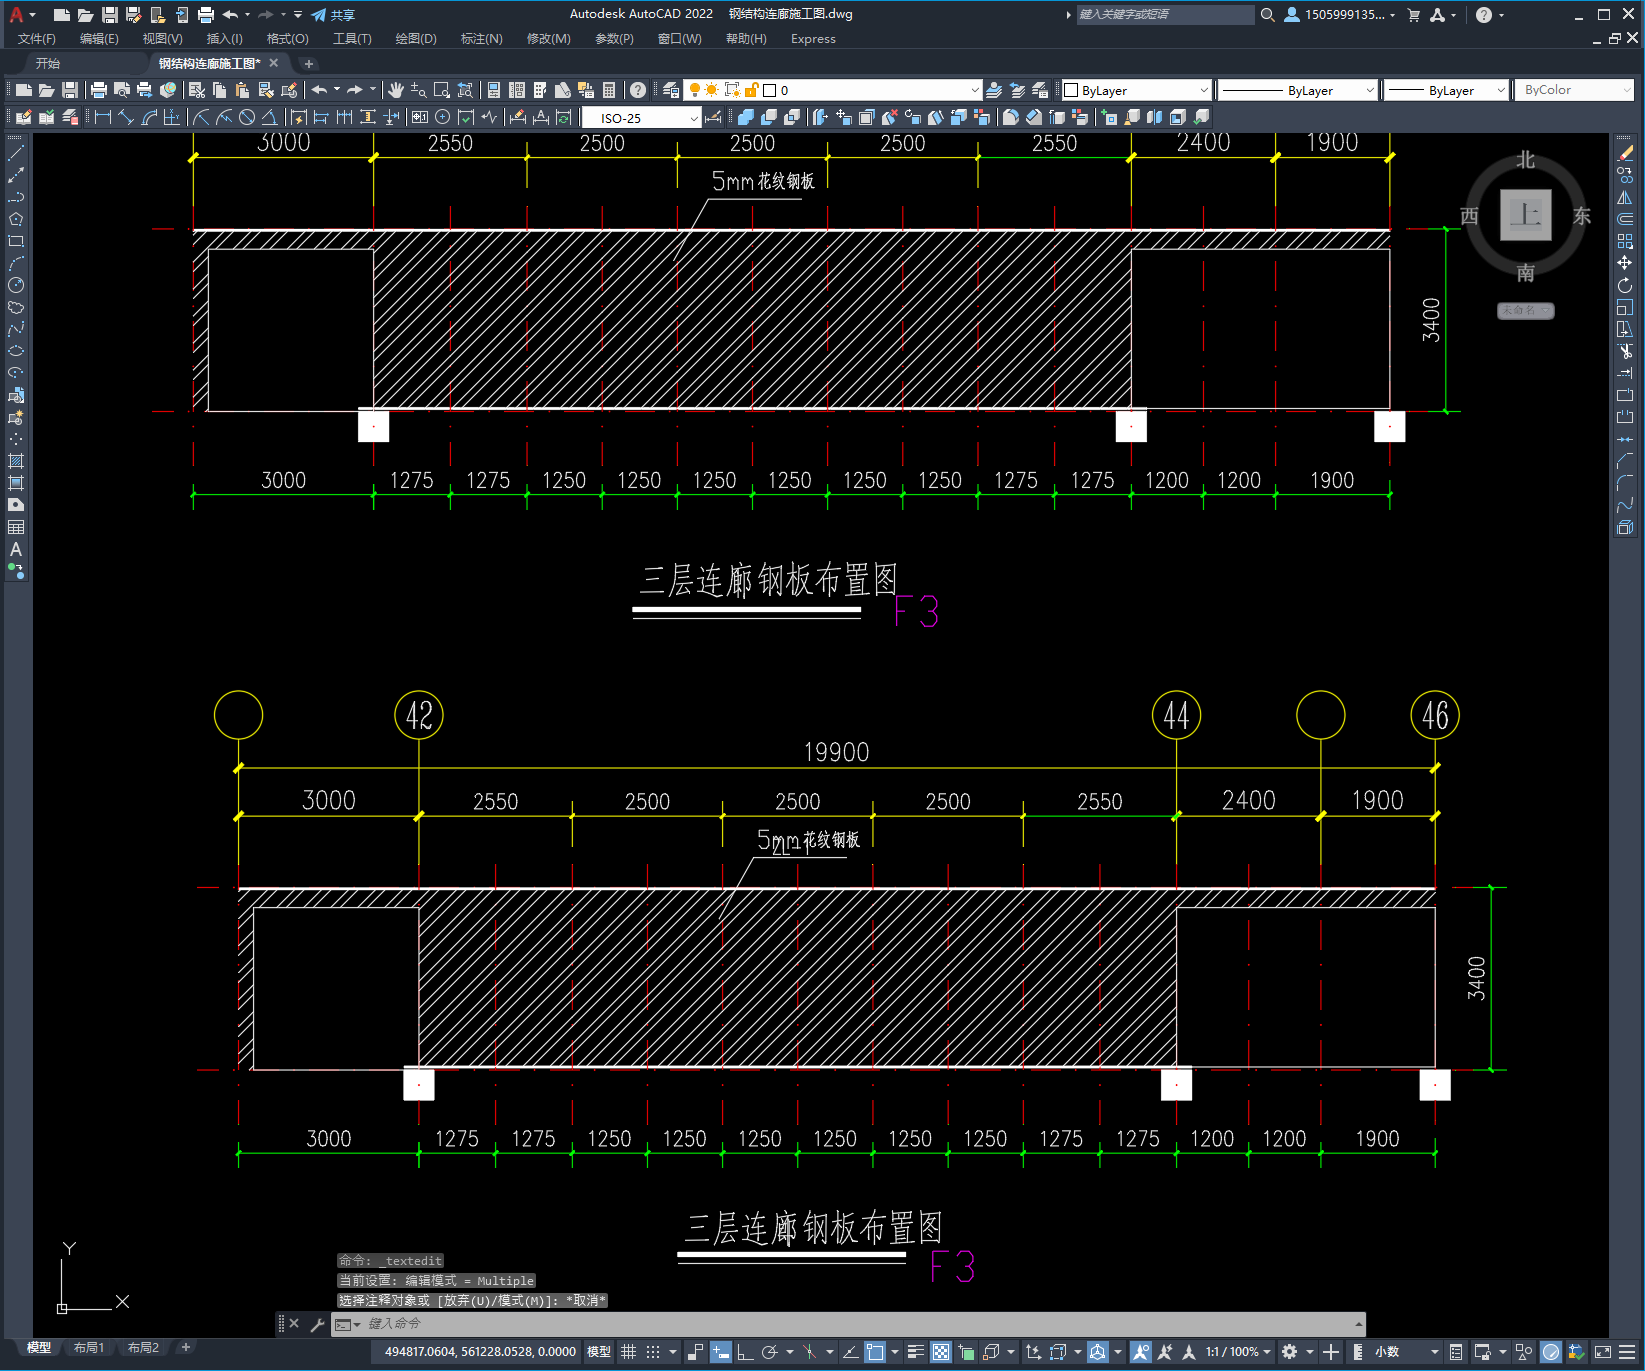Viewport: 1645px width, 1371px height.
Task: Toggle snap mode in the status bar
Action: tap(653, 1352)
